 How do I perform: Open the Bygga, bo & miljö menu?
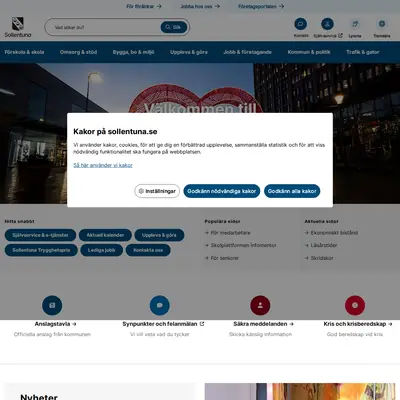(133, 52)
